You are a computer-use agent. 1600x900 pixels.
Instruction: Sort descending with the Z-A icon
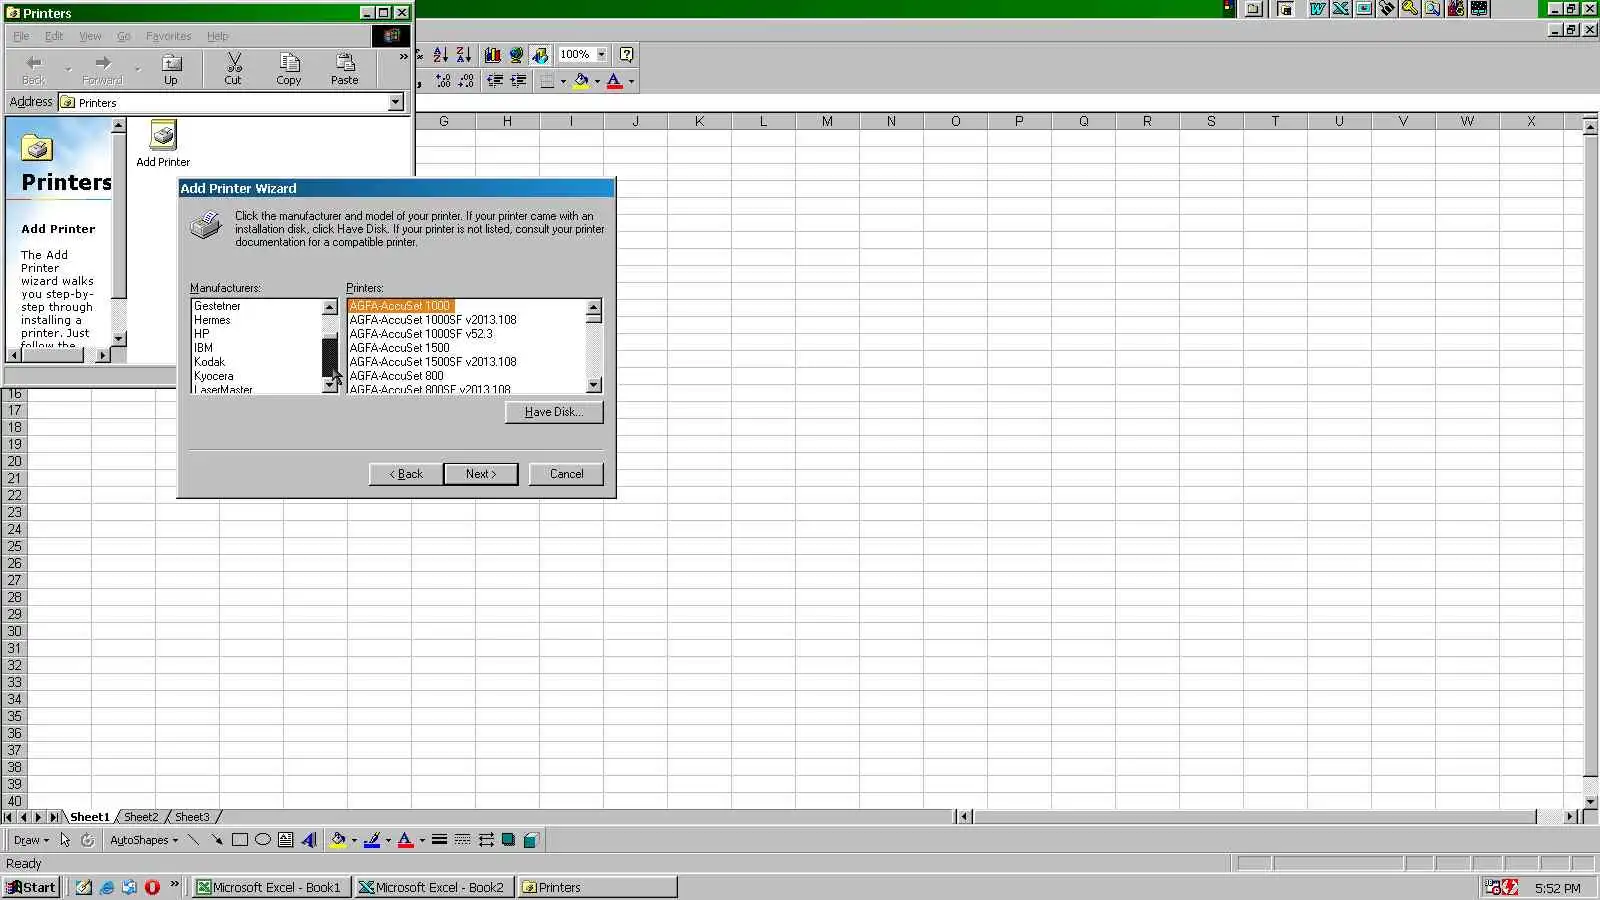tap(464, 55)
